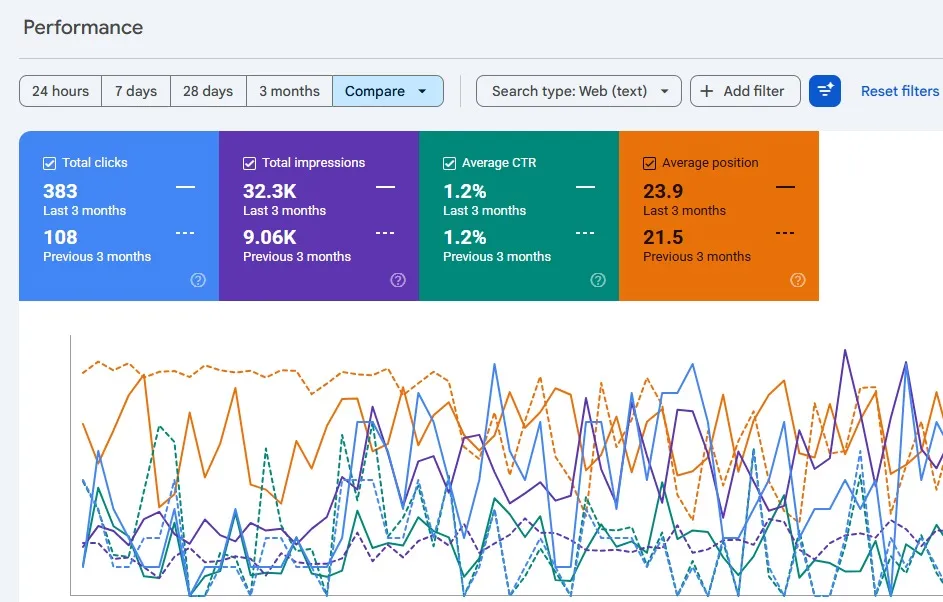Click plus icon in Add filter

707,91
